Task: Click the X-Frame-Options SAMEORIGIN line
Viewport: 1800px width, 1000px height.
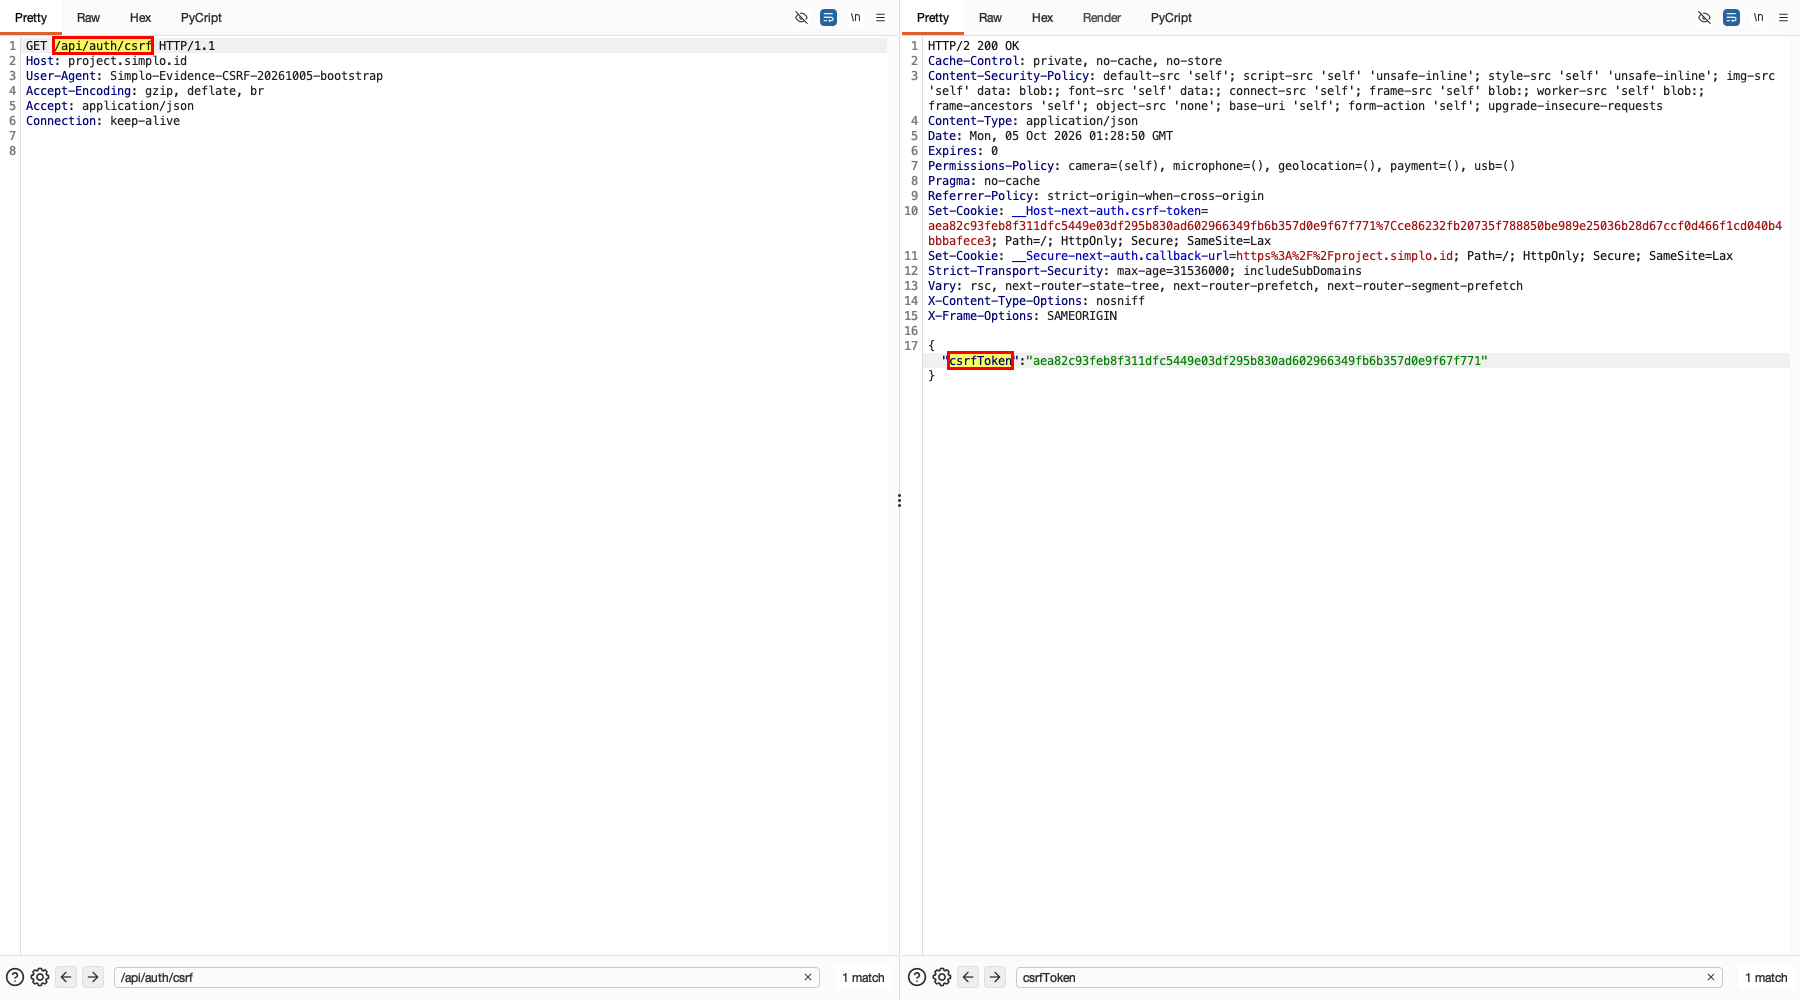Action: [1022, 316]
